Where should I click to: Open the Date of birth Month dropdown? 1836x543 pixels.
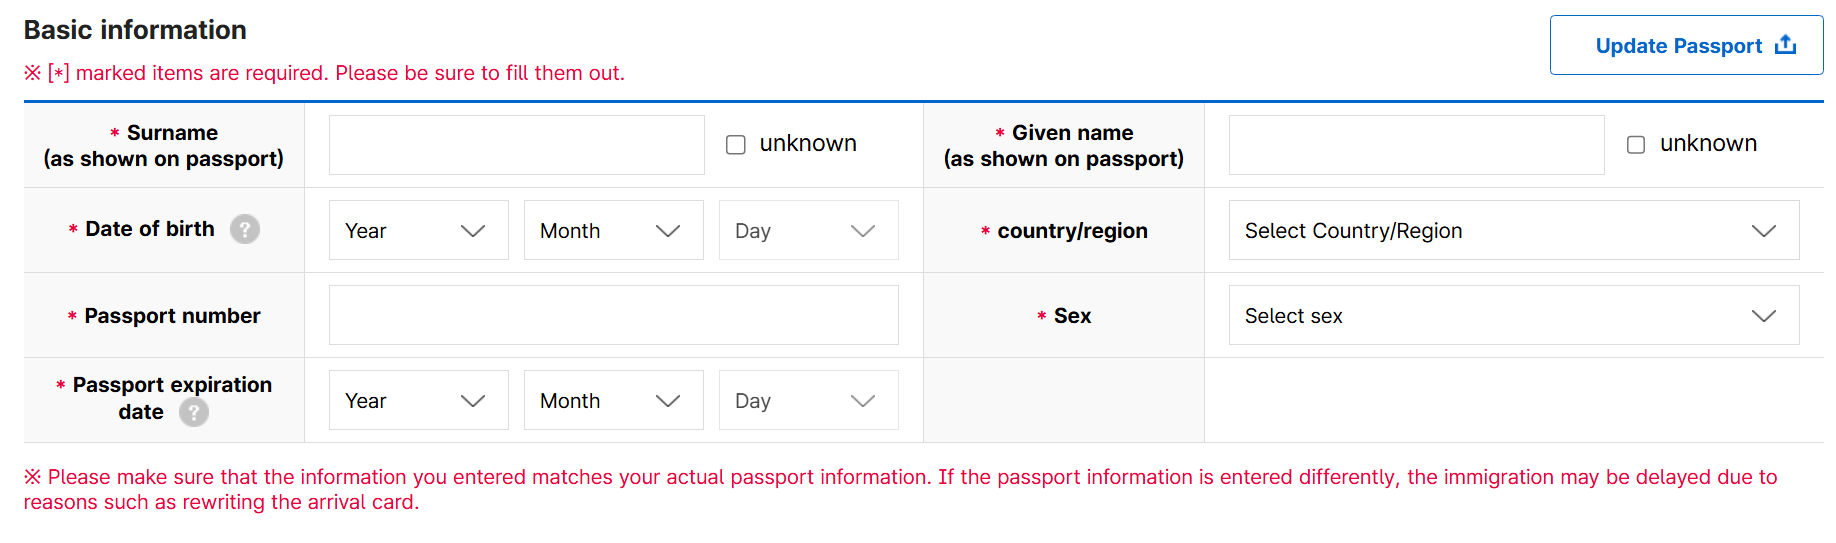point(613,230)
